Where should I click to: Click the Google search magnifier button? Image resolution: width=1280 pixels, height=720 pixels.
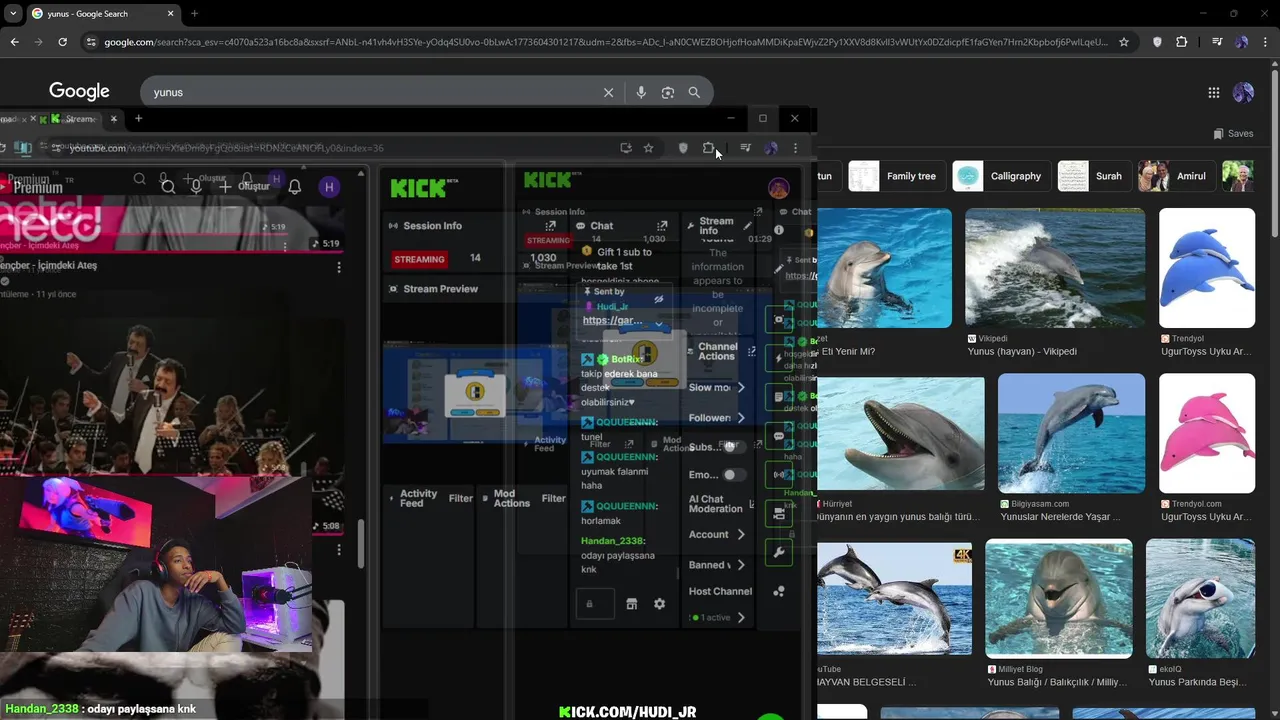(x=694, y=92)
